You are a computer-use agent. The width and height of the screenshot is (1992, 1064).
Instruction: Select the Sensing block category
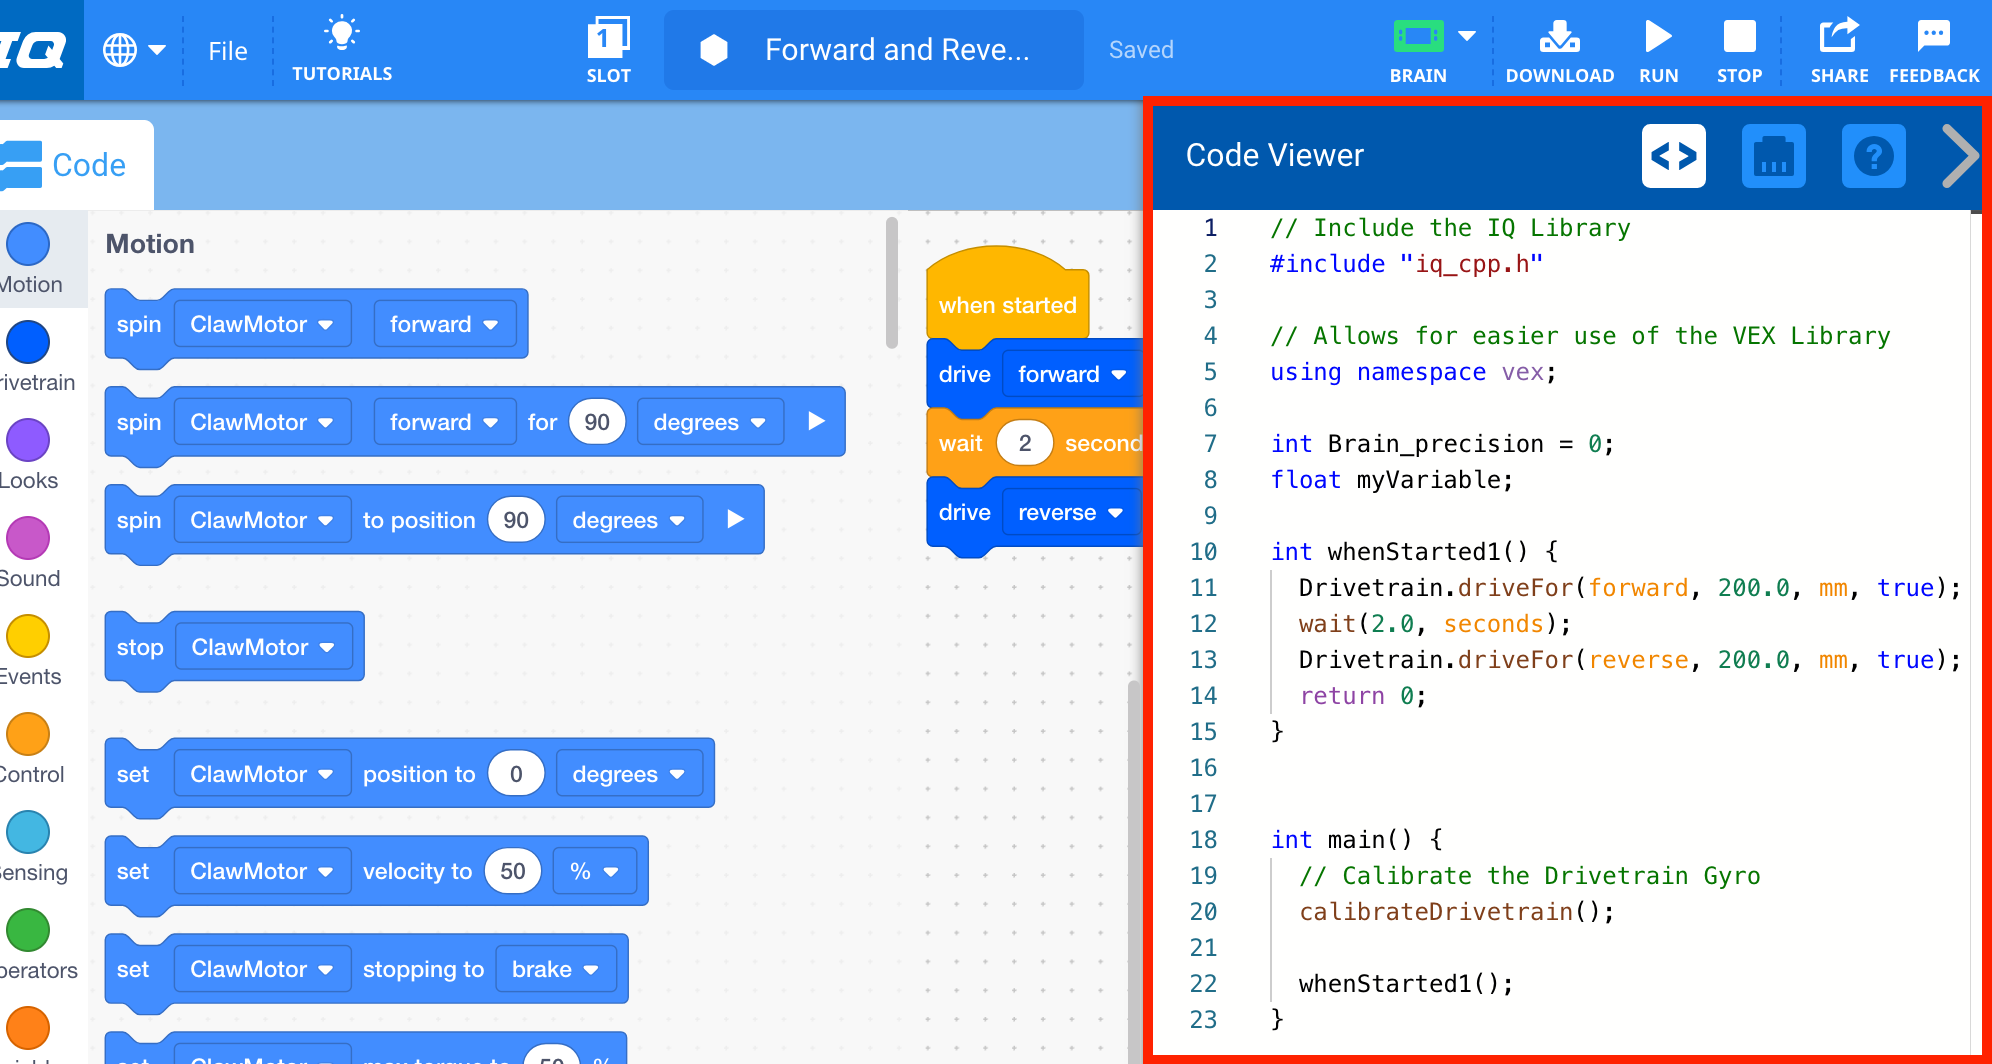tap(28, 831)
